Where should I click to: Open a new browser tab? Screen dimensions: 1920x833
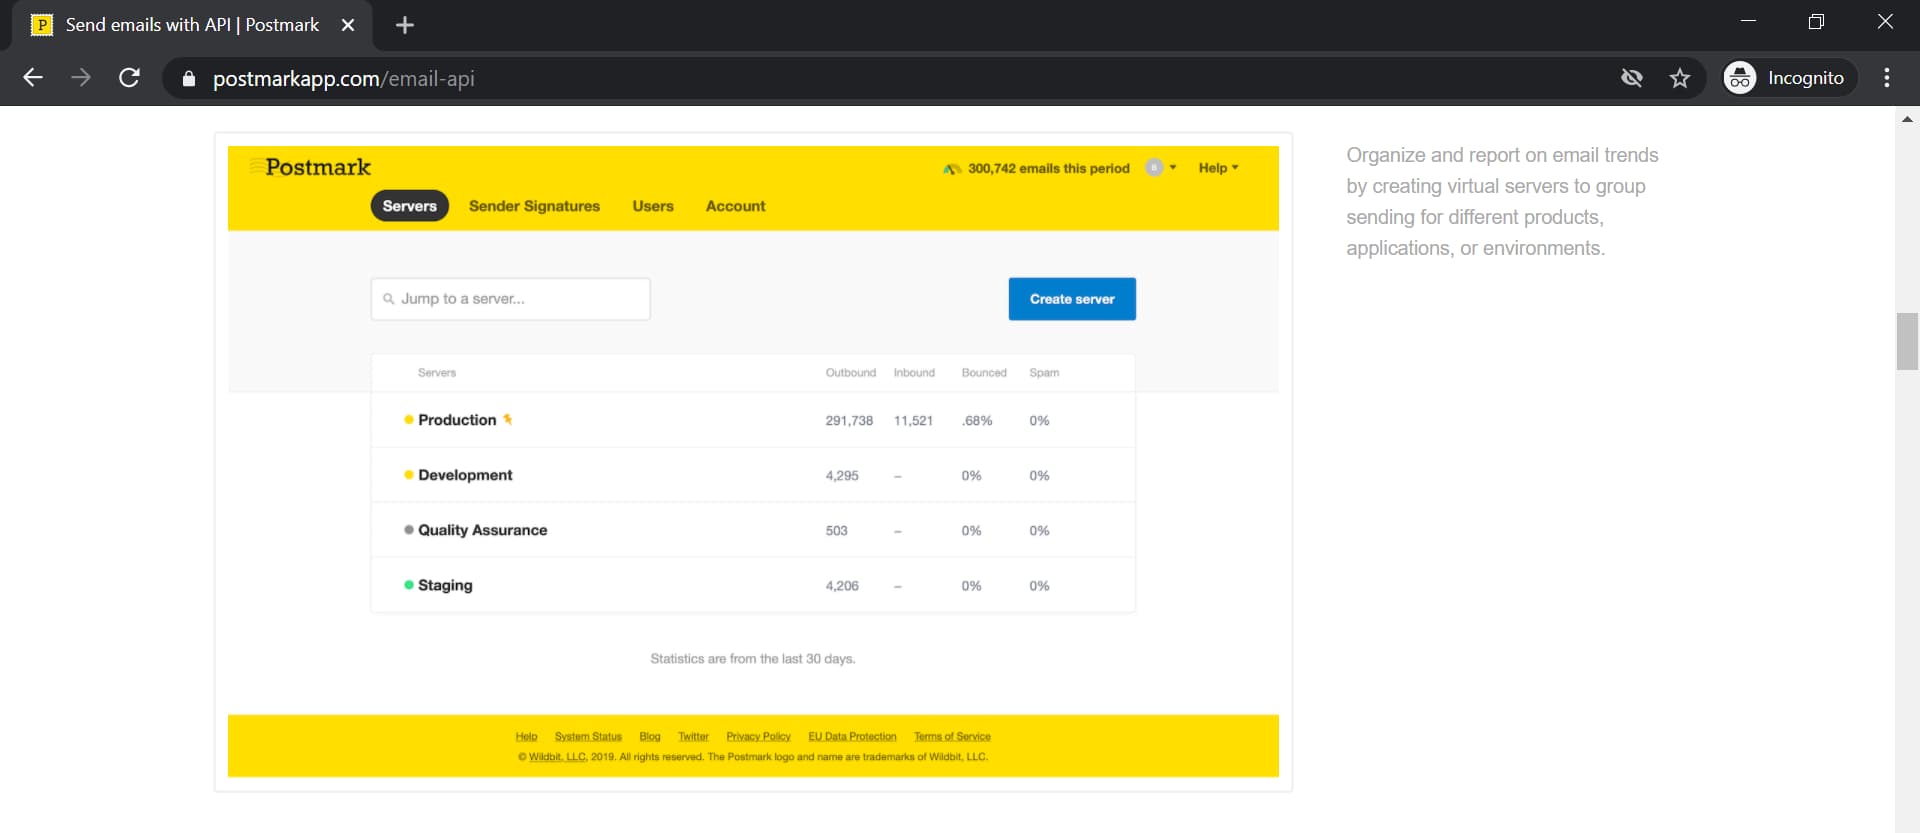click(x=405, y=25)
